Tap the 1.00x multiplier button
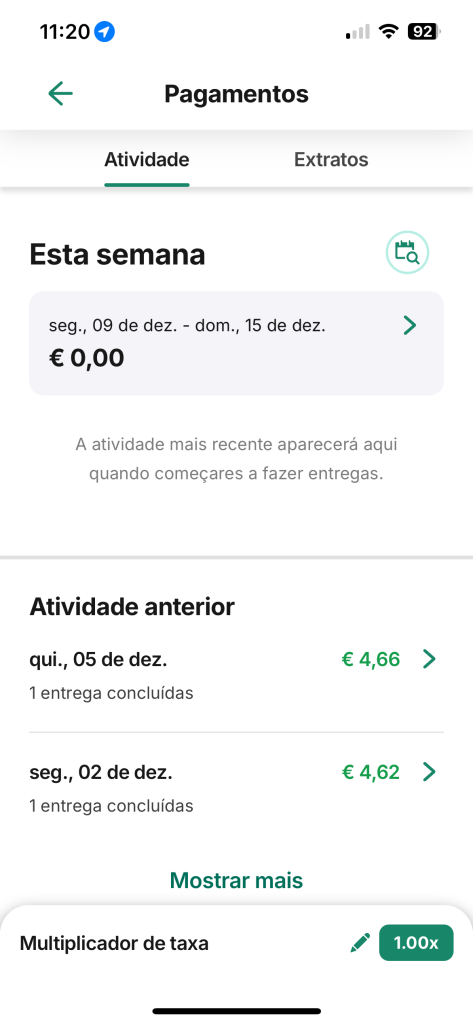The image size is (473, 1024). pos(416,943)
